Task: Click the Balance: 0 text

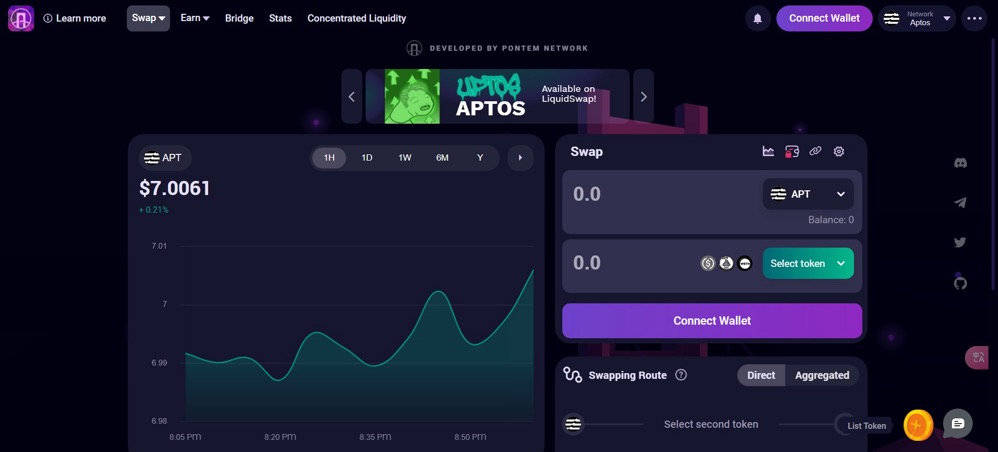Action: 831,220
